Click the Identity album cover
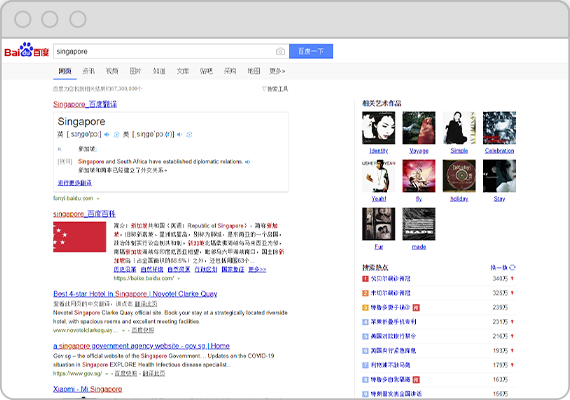The height and width of the screenshot is (400, 570). [378, 128]
